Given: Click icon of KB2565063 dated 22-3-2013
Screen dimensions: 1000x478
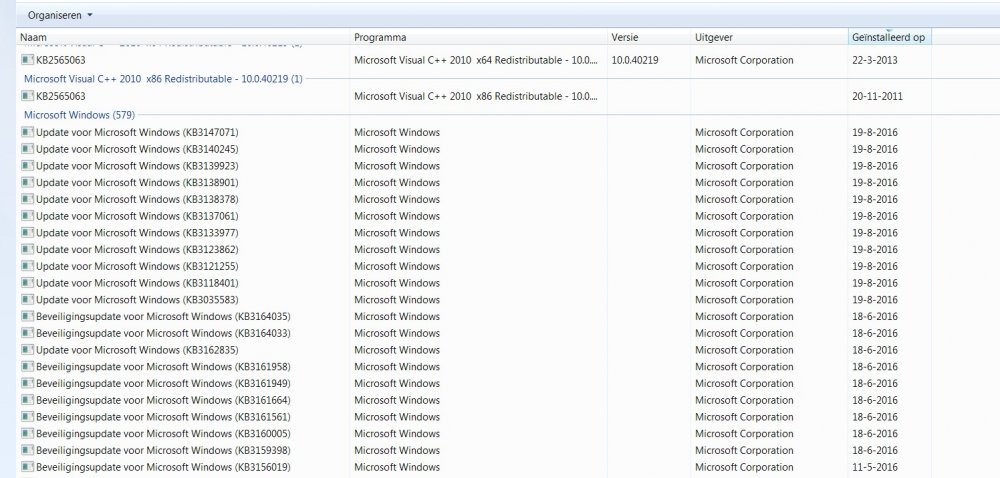Looking at the screenshot, I should pos(27,60).
